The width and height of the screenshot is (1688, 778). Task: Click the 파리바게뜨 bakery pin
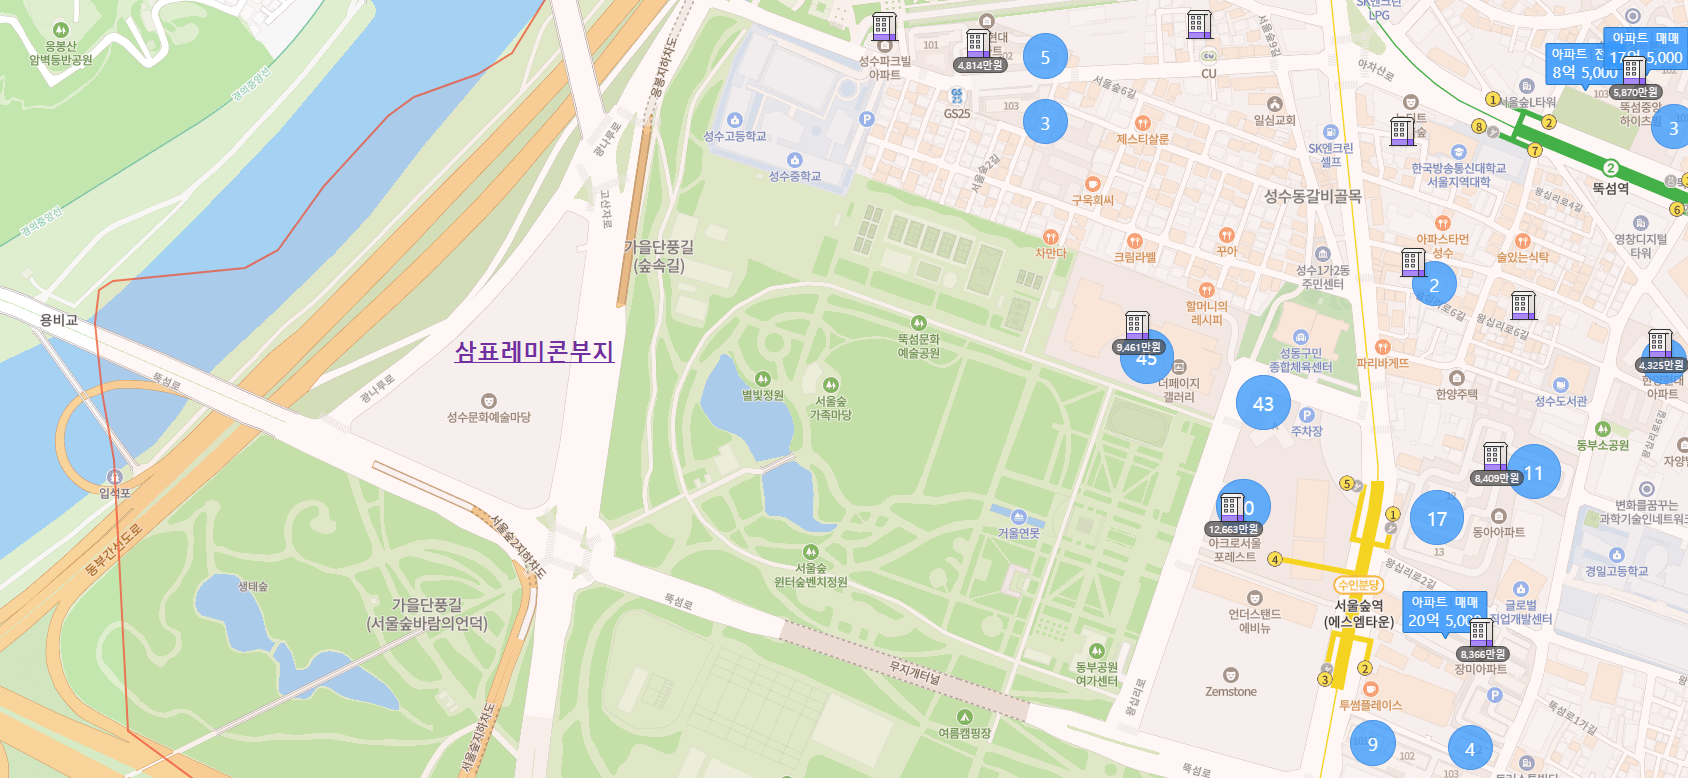point(1383,347)
